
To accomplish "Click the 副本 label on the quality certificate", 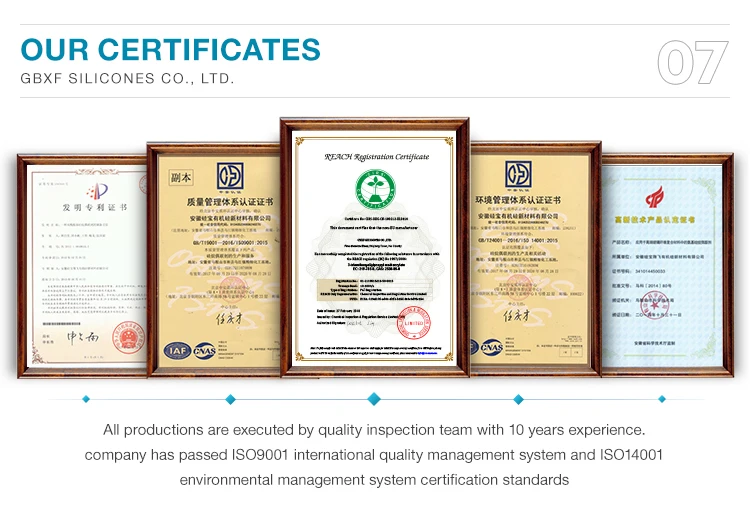I will click(x=181, y=178).
